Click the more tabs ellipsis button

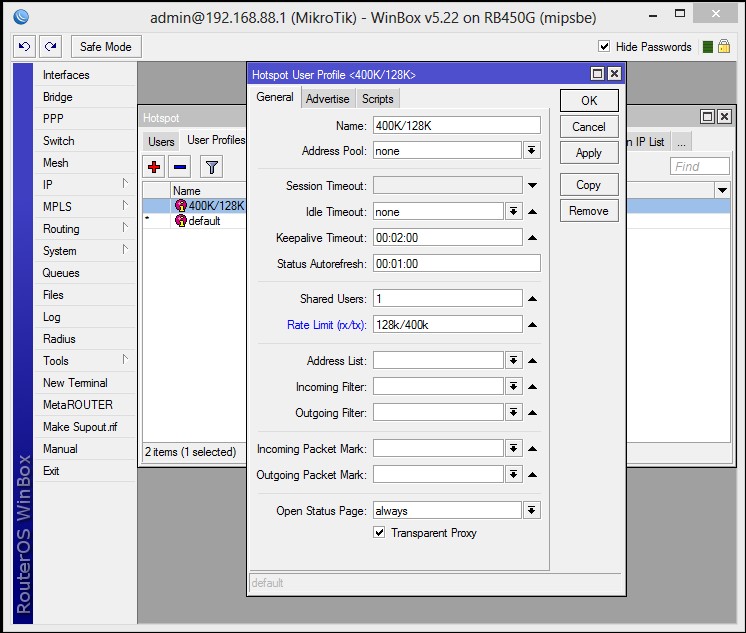pyautogui.click(x=681, y=142)
